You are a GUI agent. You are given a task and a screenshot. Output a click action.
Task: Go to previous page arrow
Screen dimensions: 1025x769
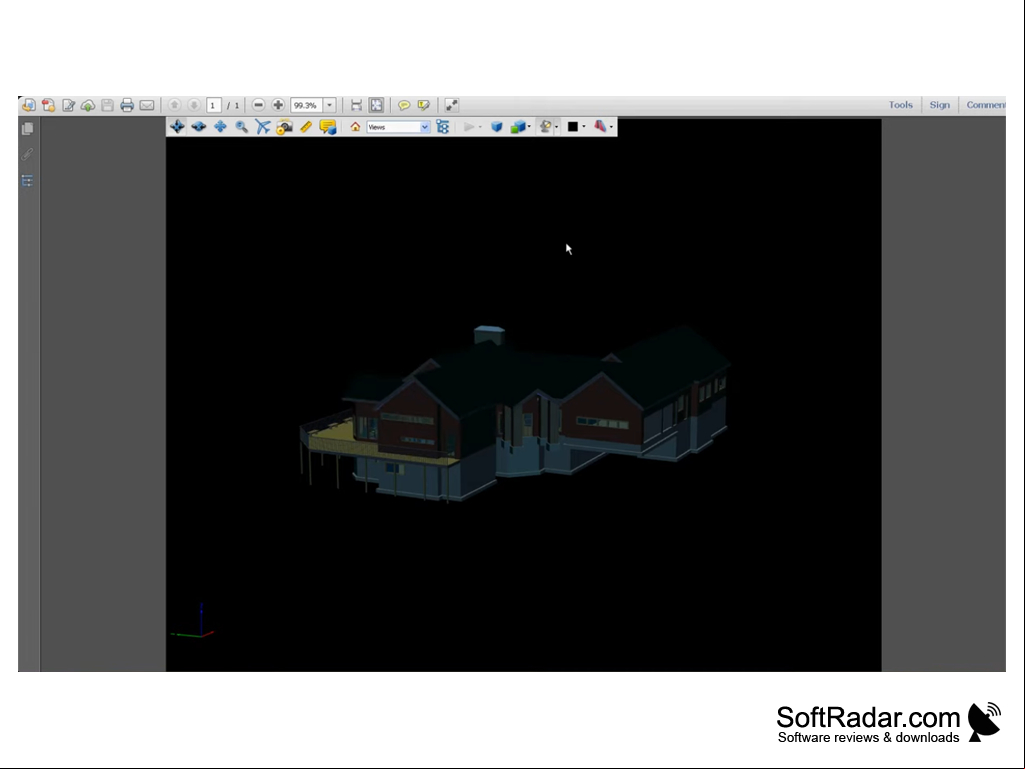coord(175,105)
